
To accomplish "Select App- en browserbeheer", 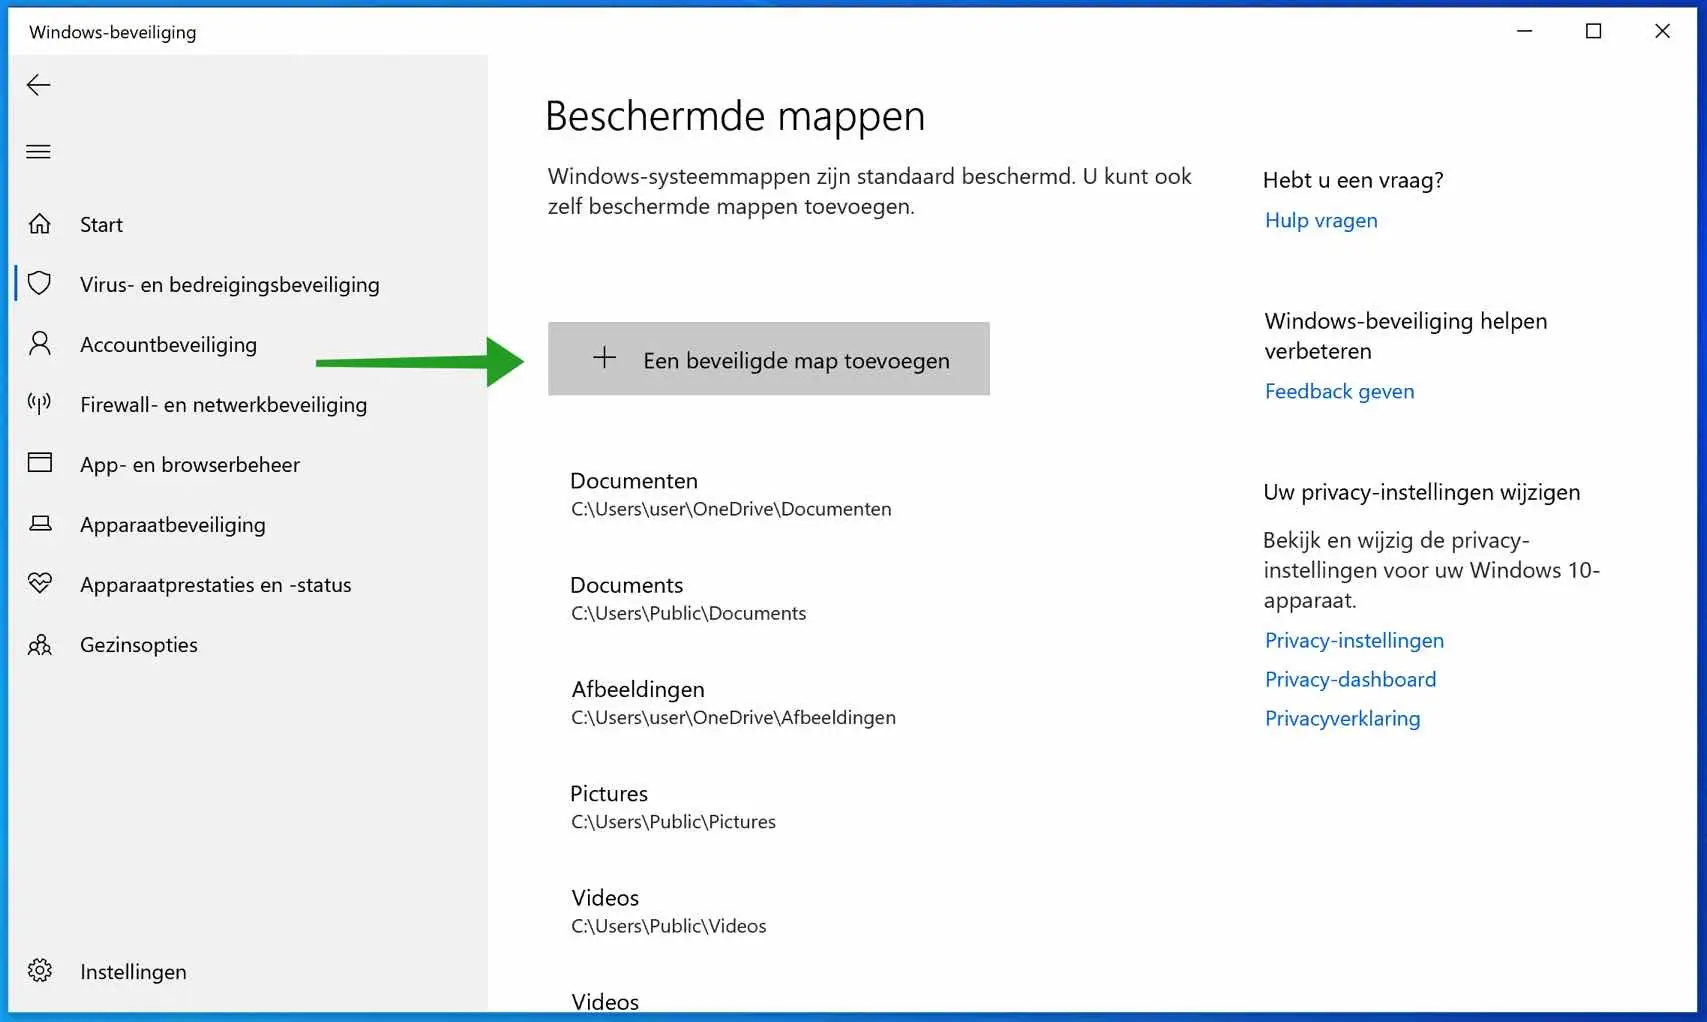I will click(x=190, y=465).
